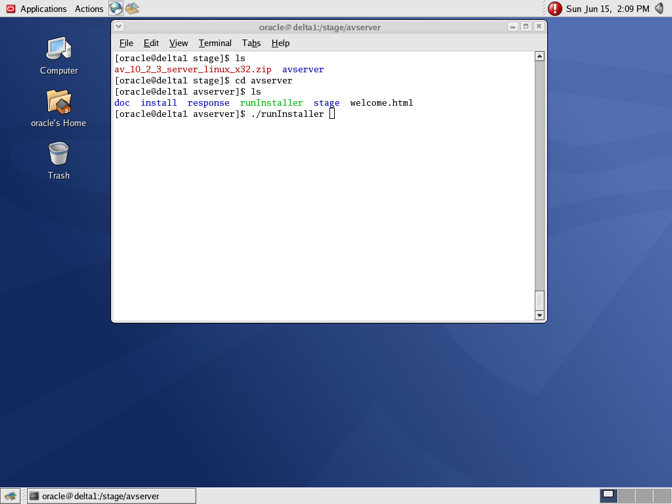Open the Applications menu
This screenshot has height=504, width=672.
[43, 9]
